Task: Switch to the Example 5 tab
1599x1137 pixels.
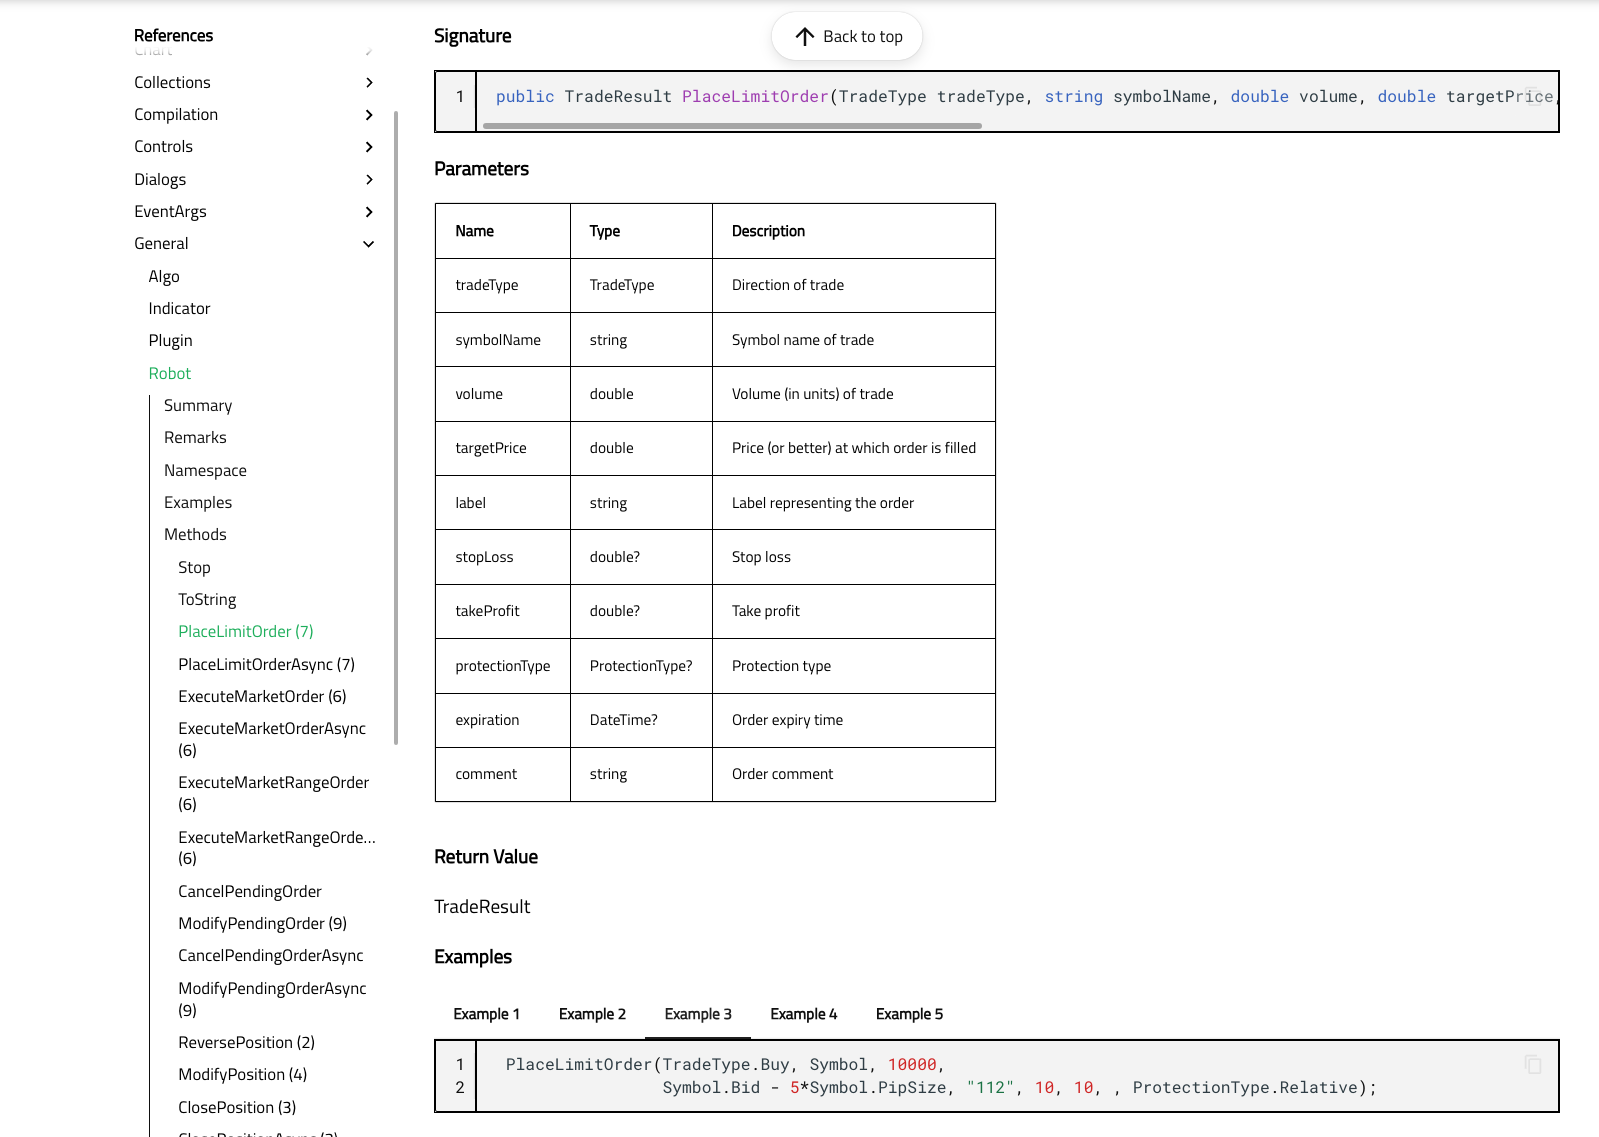Action: click(909, 1014)
